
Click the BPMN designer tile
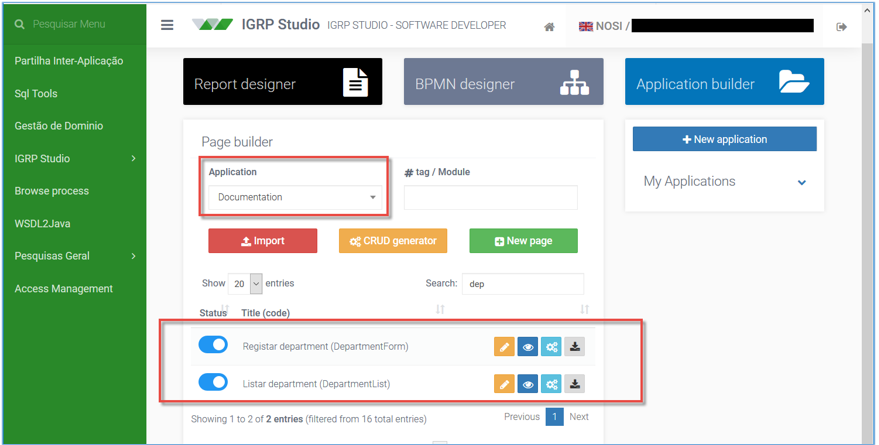[x=503, y=82]
